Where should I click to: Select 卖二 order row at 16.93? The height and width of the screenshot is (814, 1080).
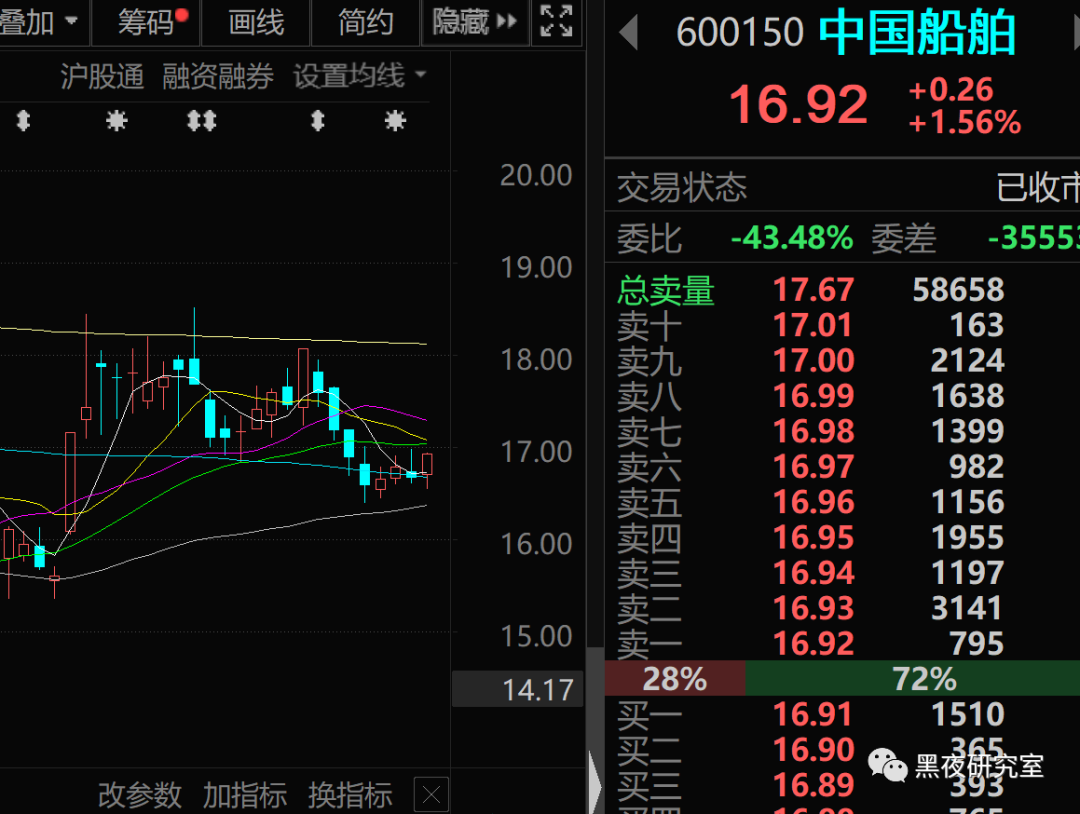(842, 608)
